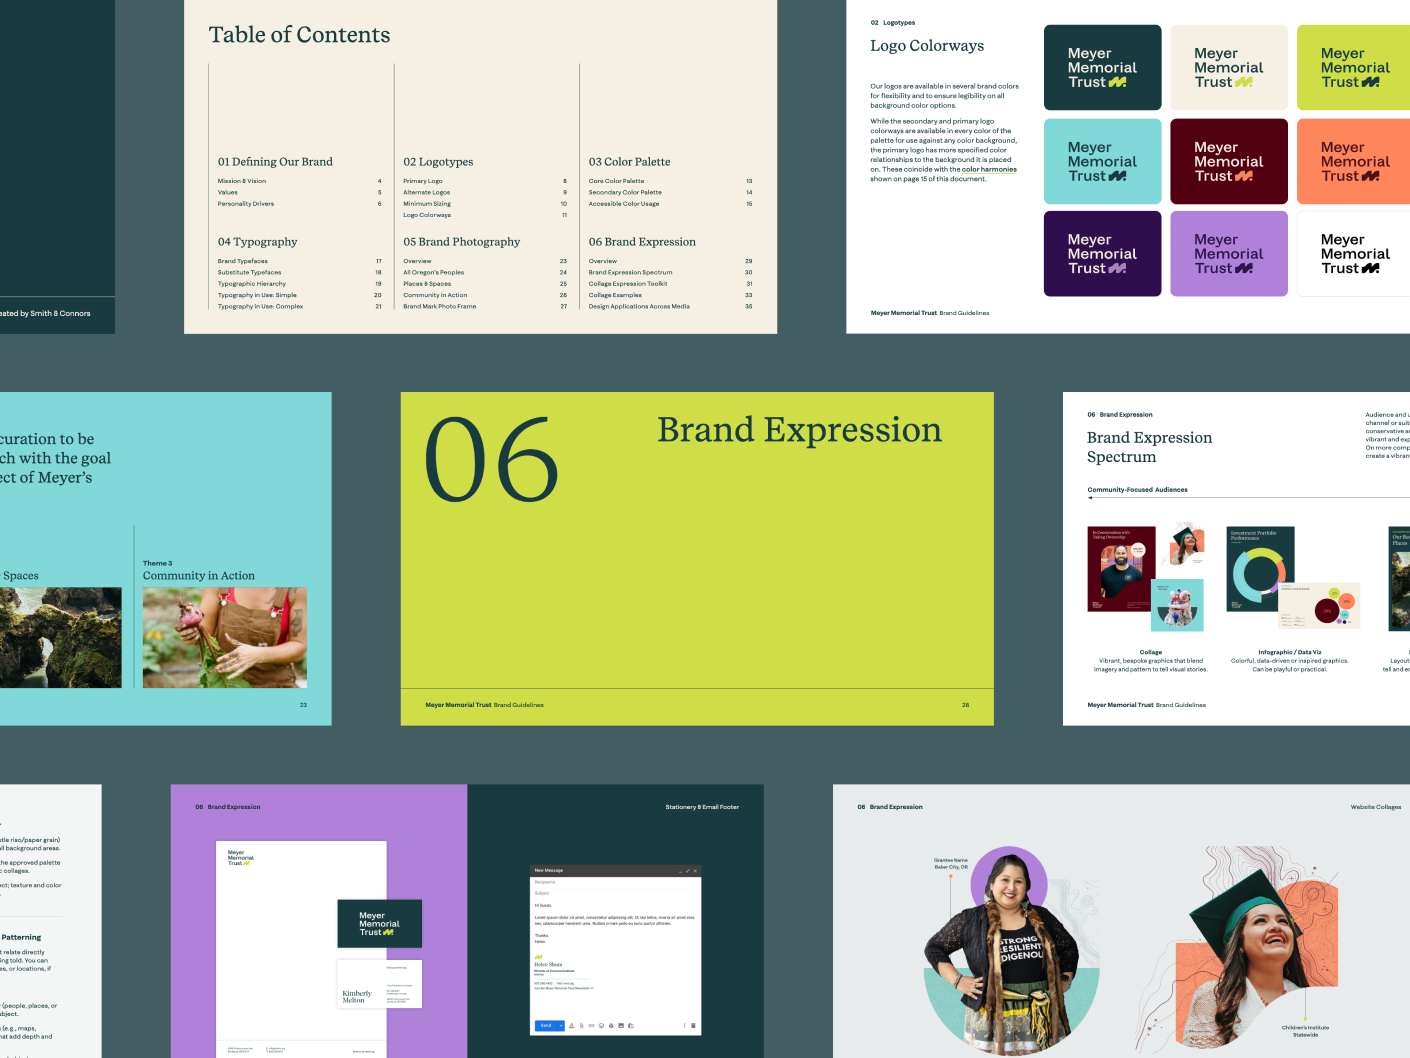Viewport: 1410px width, 1058px height.
Task: Click the 'Brand Typefaces' contents entry
Action: [x=243, y=261]
